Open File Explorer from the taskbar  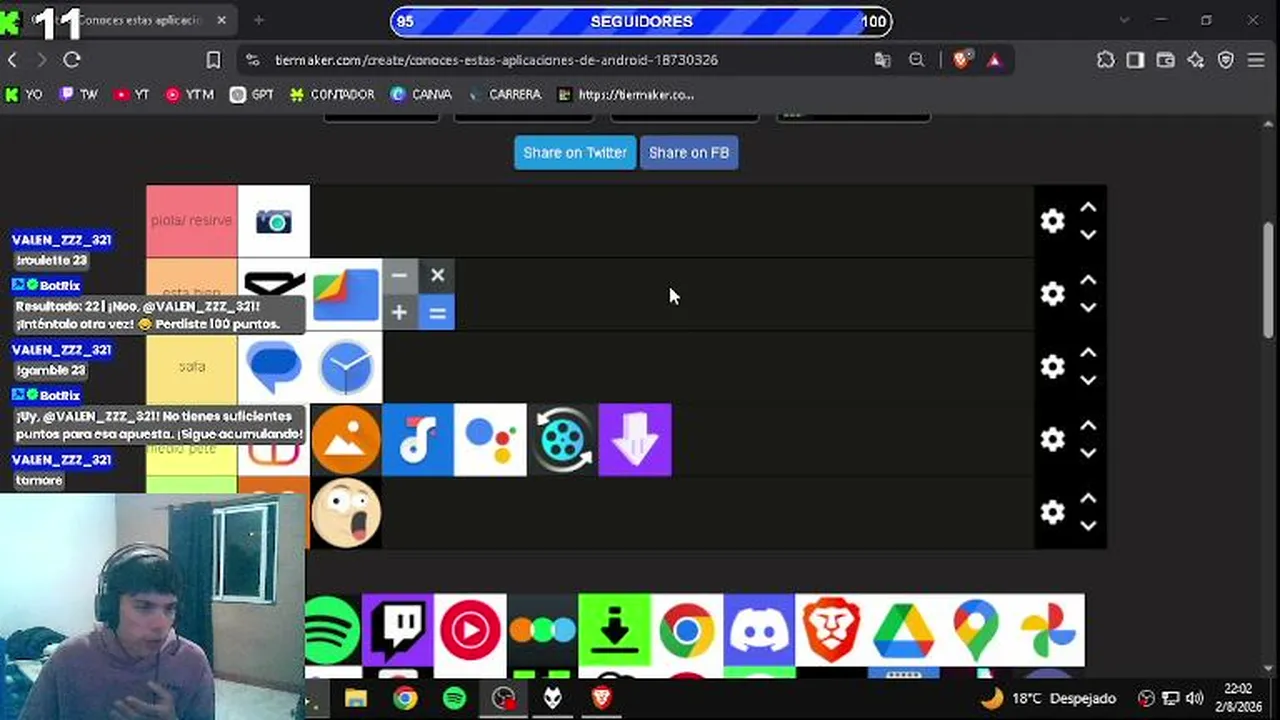tap(356, 698)
